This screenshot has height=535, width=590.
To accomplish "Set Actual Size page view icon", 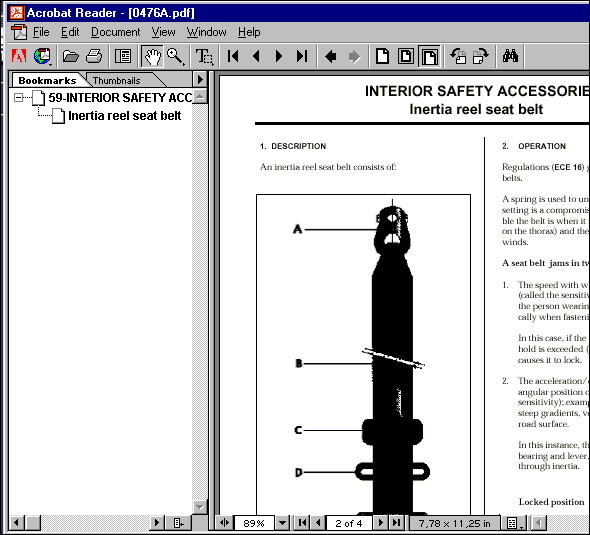I will (x=383, y=56).
